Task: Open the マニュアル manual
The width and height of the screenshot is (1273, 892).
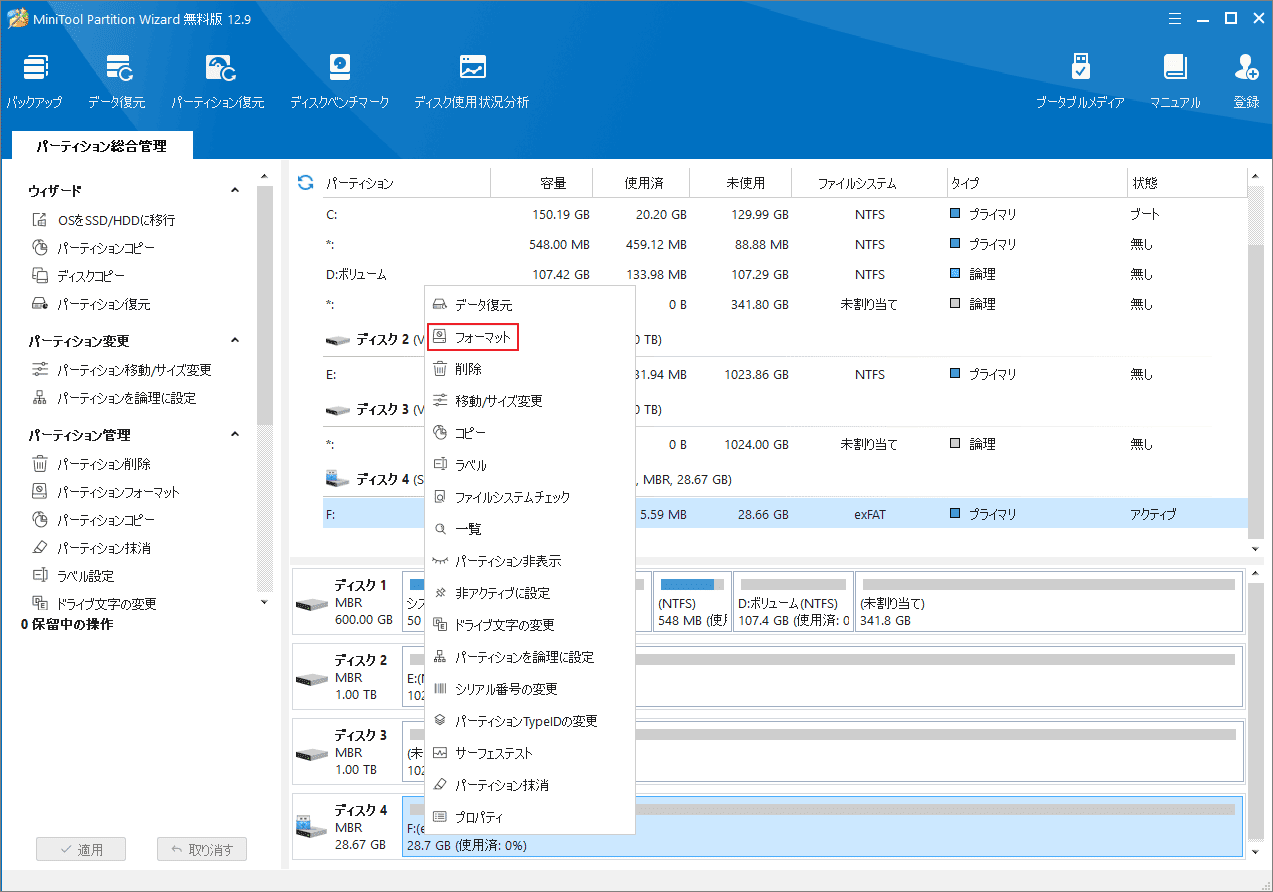Action: tap(1175, 81)
